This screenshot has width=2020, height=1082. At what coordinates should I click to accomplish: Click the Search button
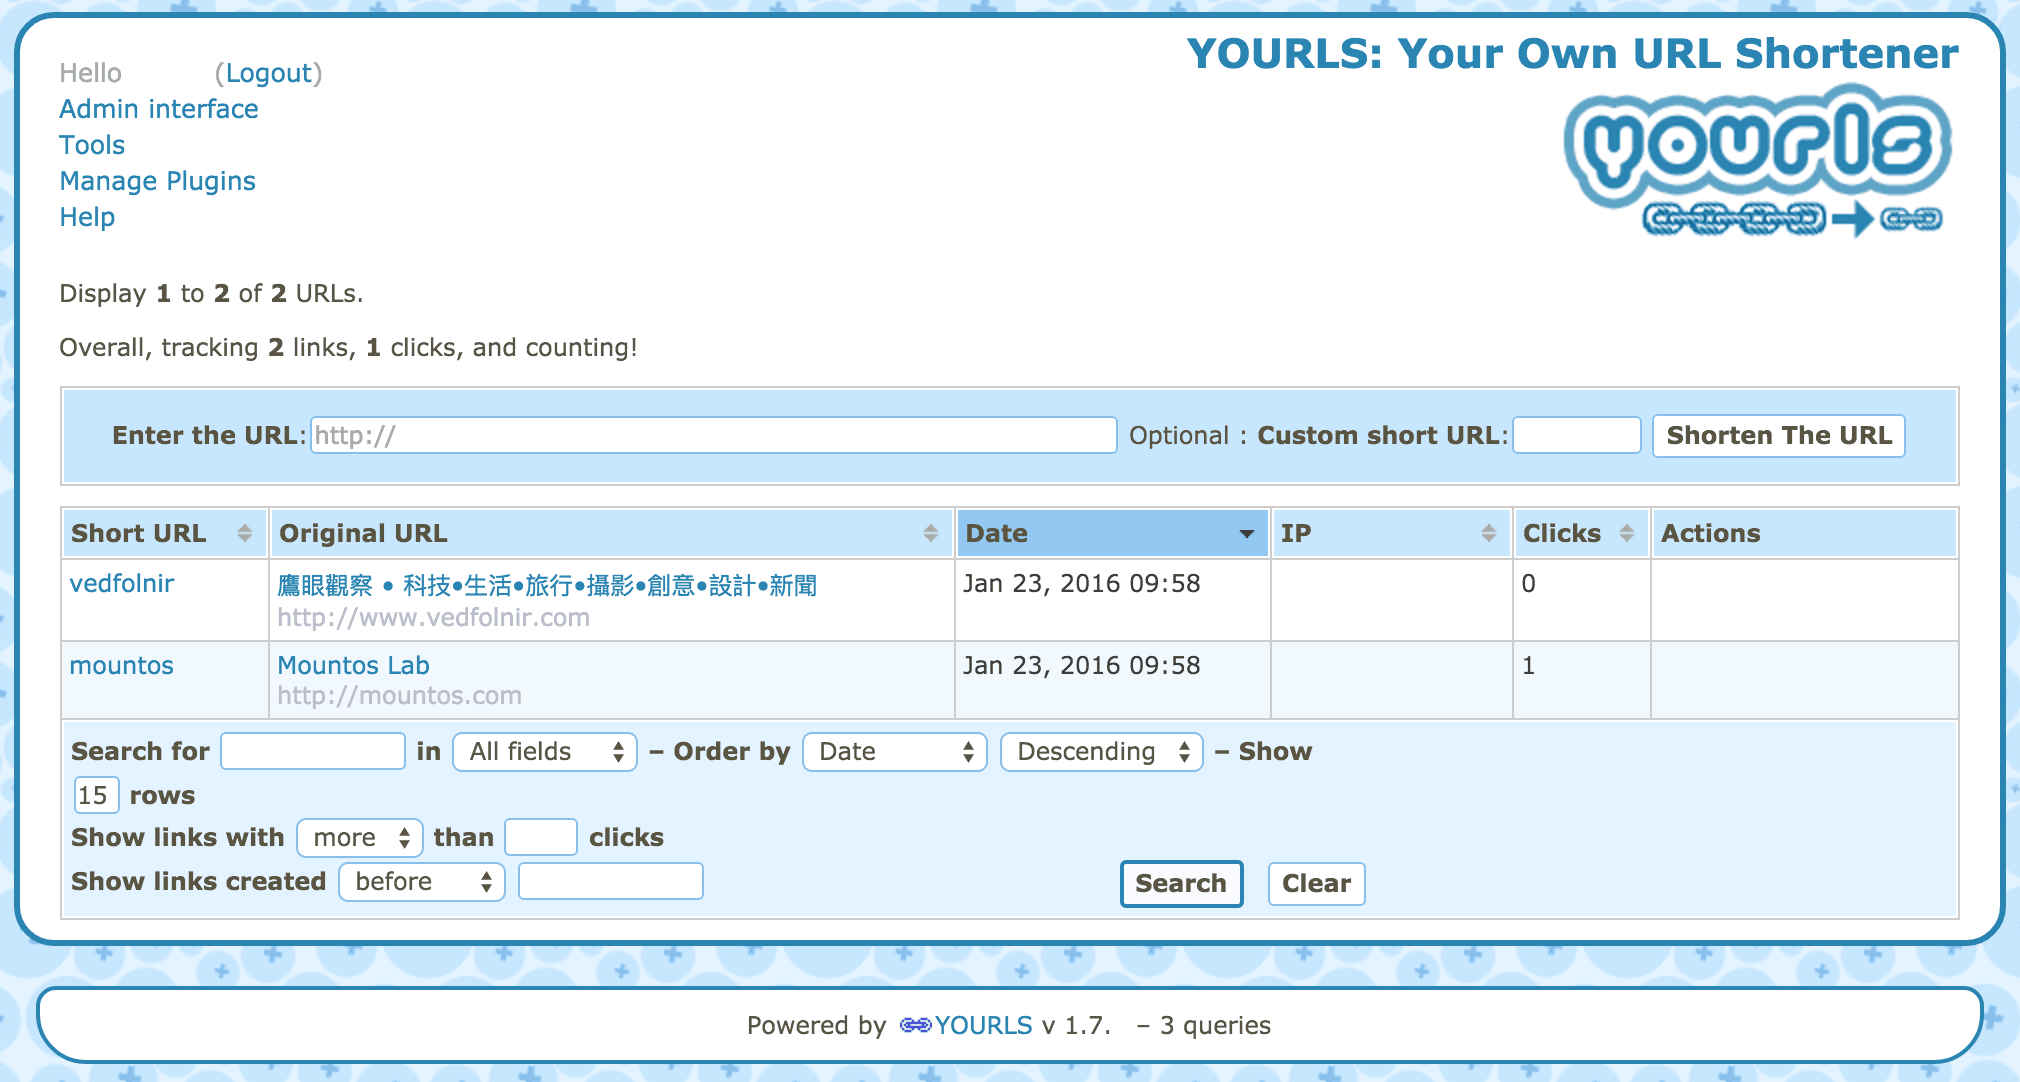(1181, 884)
